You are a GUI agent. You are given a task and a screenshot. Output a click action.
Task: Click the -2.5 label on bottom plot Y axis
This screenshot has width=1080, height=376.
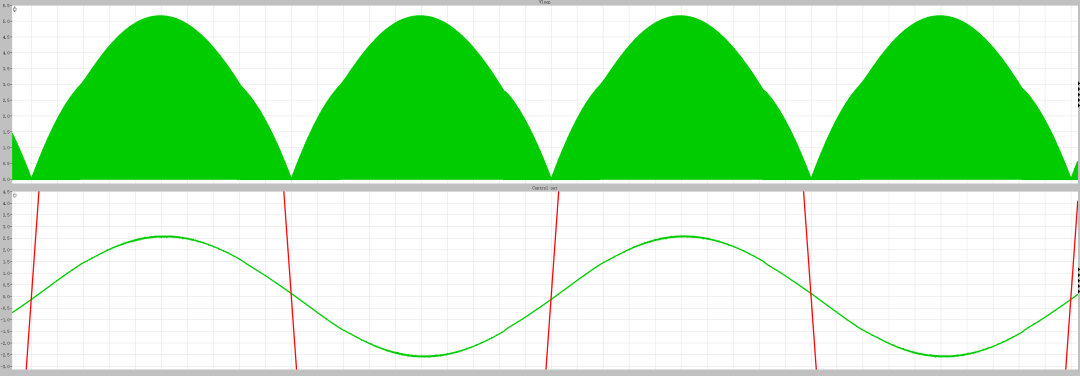(x=6, y=355)
